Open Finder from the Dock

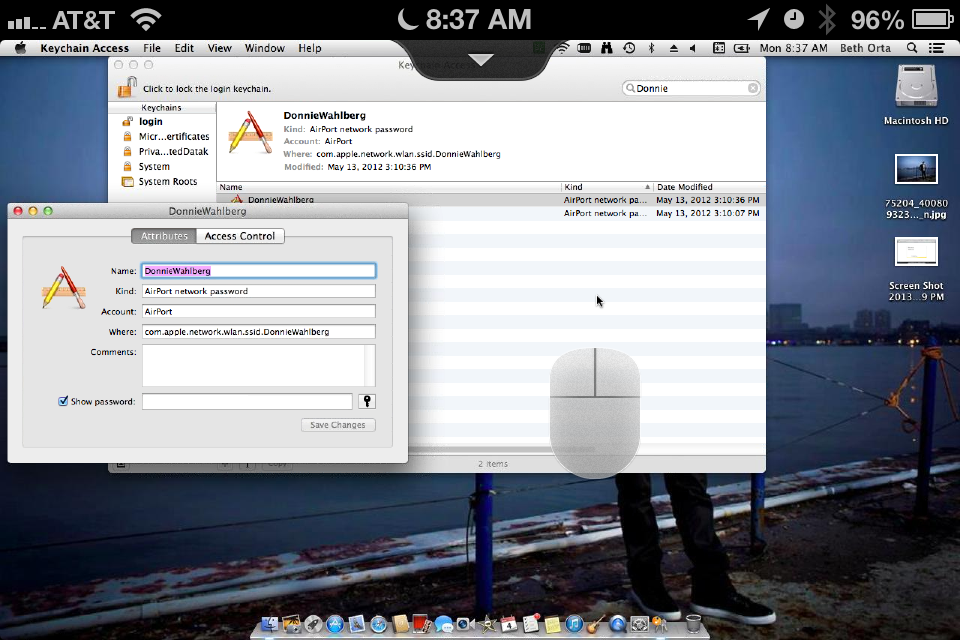[x=269, y=624]
